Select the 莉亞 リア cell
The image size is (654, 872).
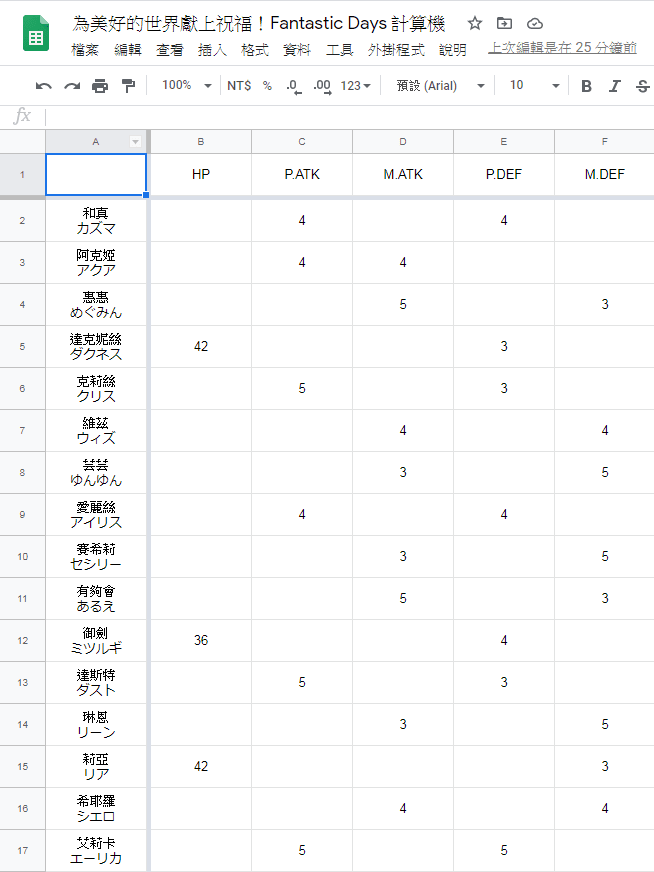(x=96, y=766)
